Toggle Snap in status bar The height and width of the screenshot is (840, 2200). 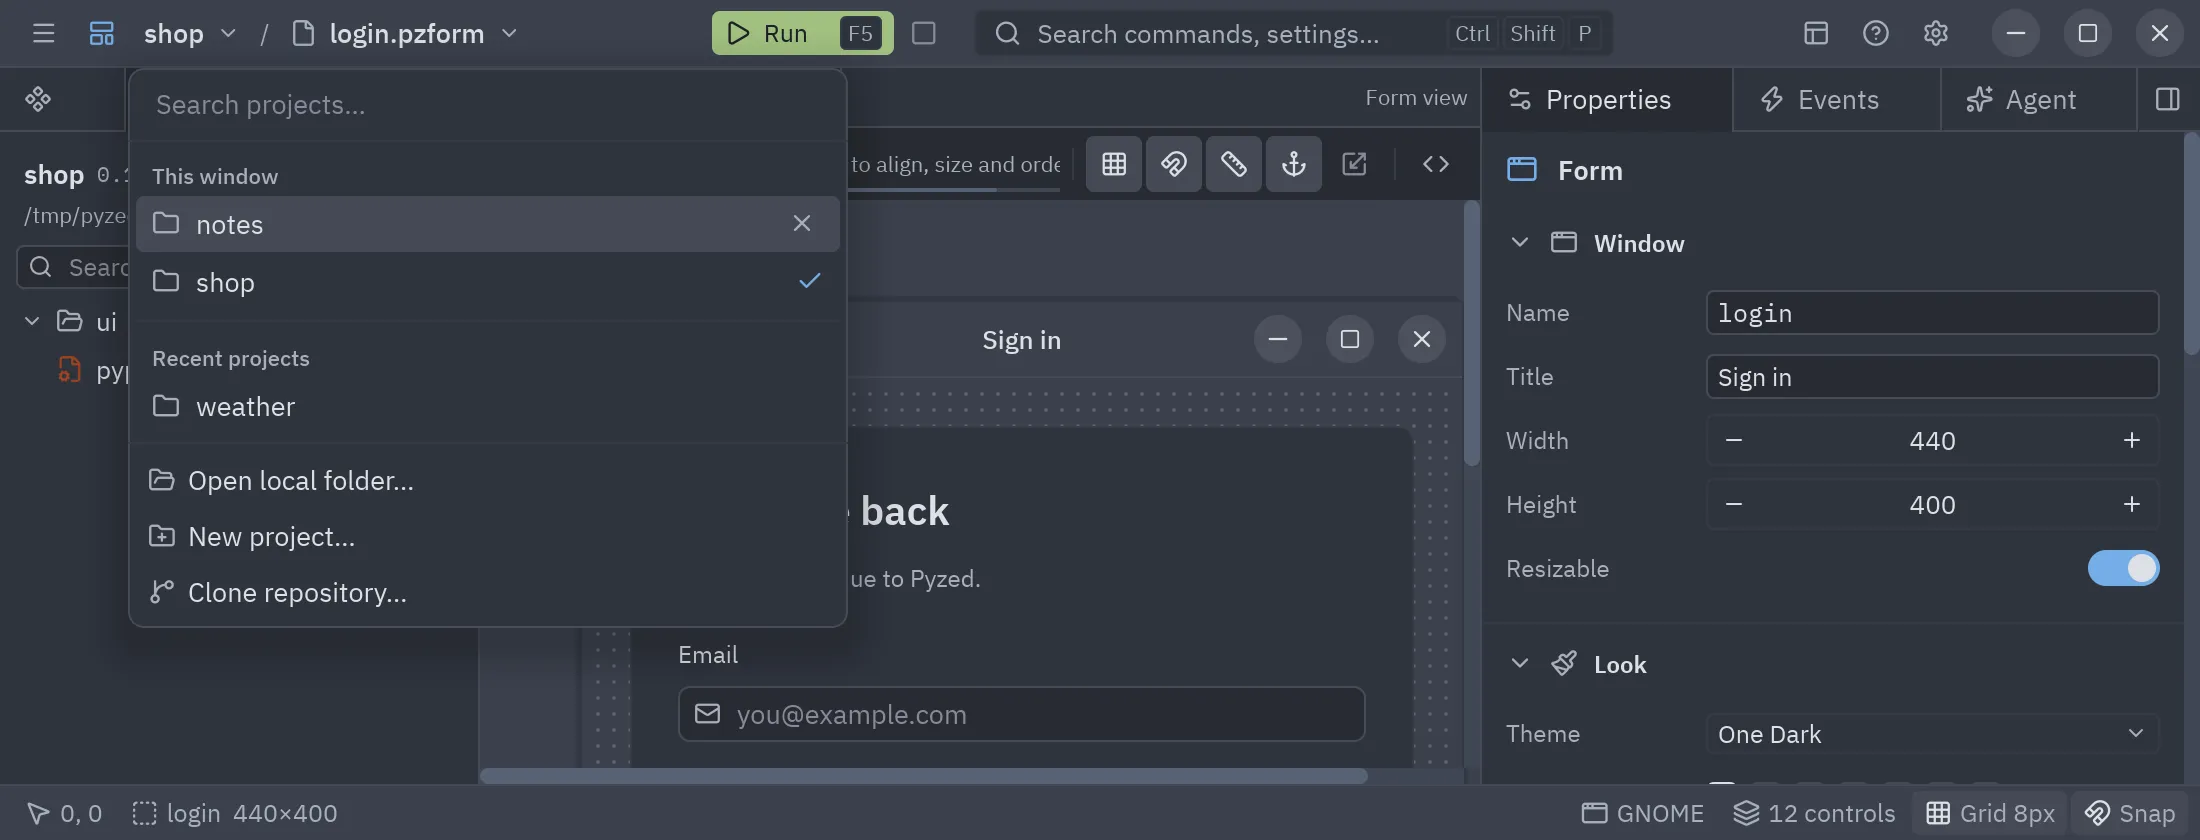point(2130,813)
